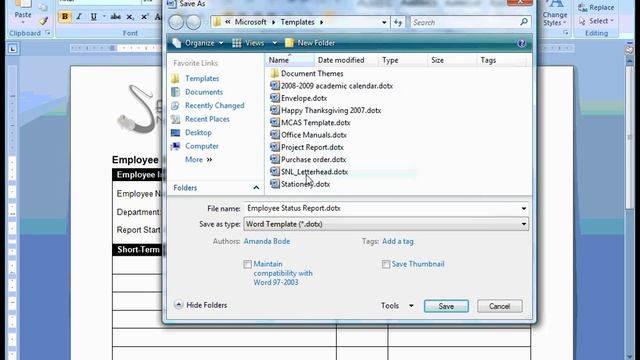Go back with dialog Back arrow
This screenshot has height=360, width=640.
(x=176, y=22)
